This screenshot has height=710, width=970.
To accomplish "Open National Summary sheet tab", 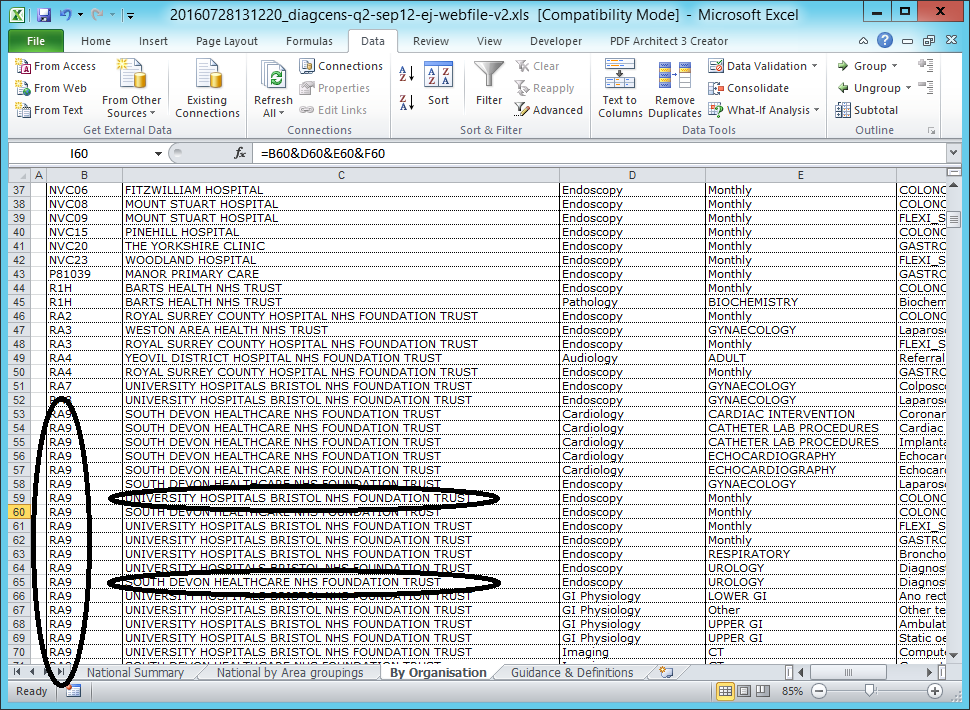I will [x=135, y=672].
